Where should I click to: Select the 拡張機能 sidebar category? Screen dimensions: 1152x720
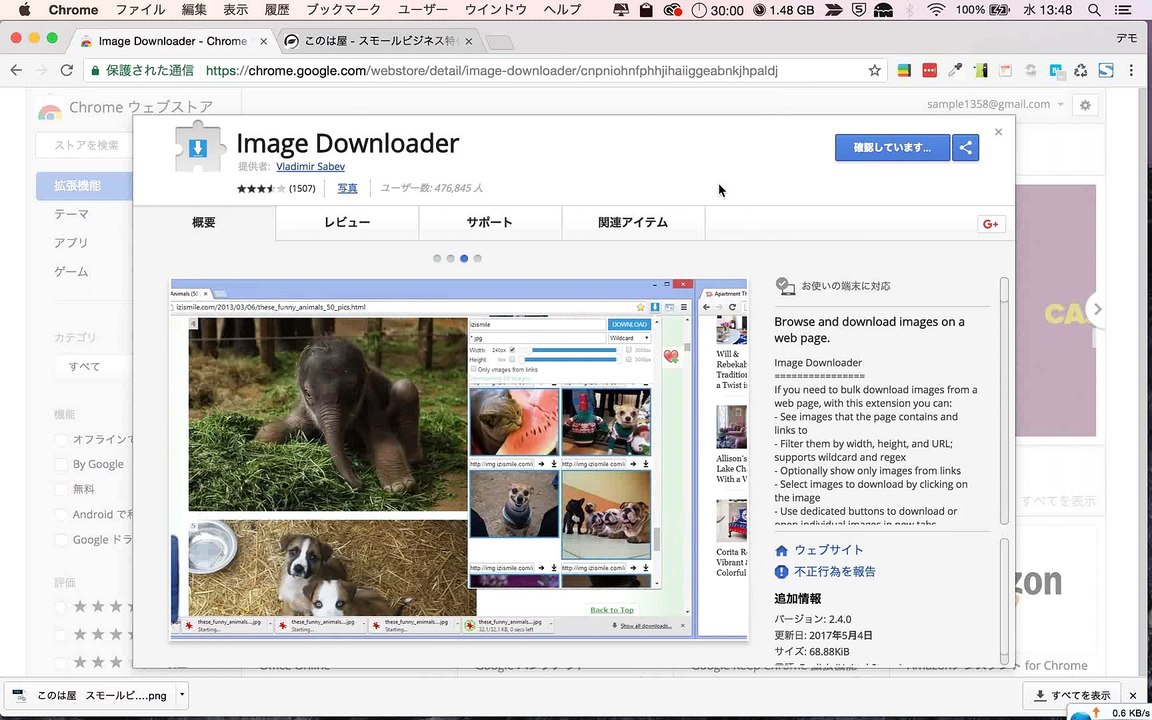(x=84, y=186)
